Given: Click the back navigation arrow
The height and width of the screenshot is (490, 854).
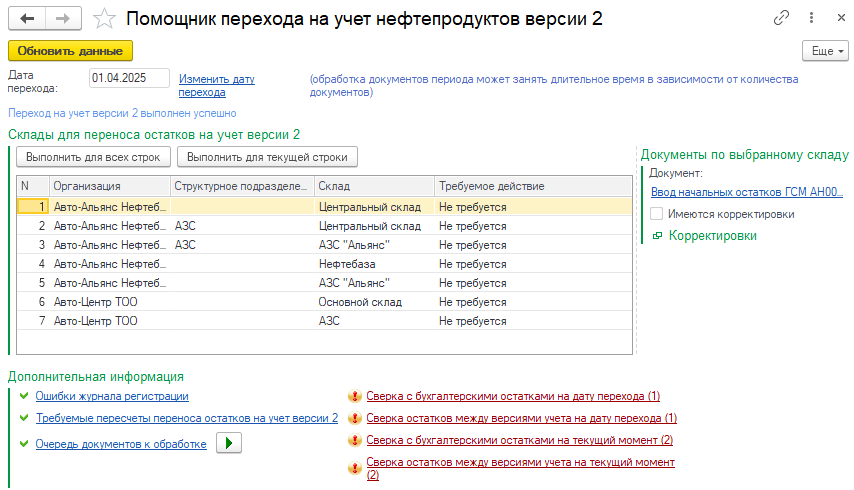Looking at the screenshot, I should click(x=27, y=19).
